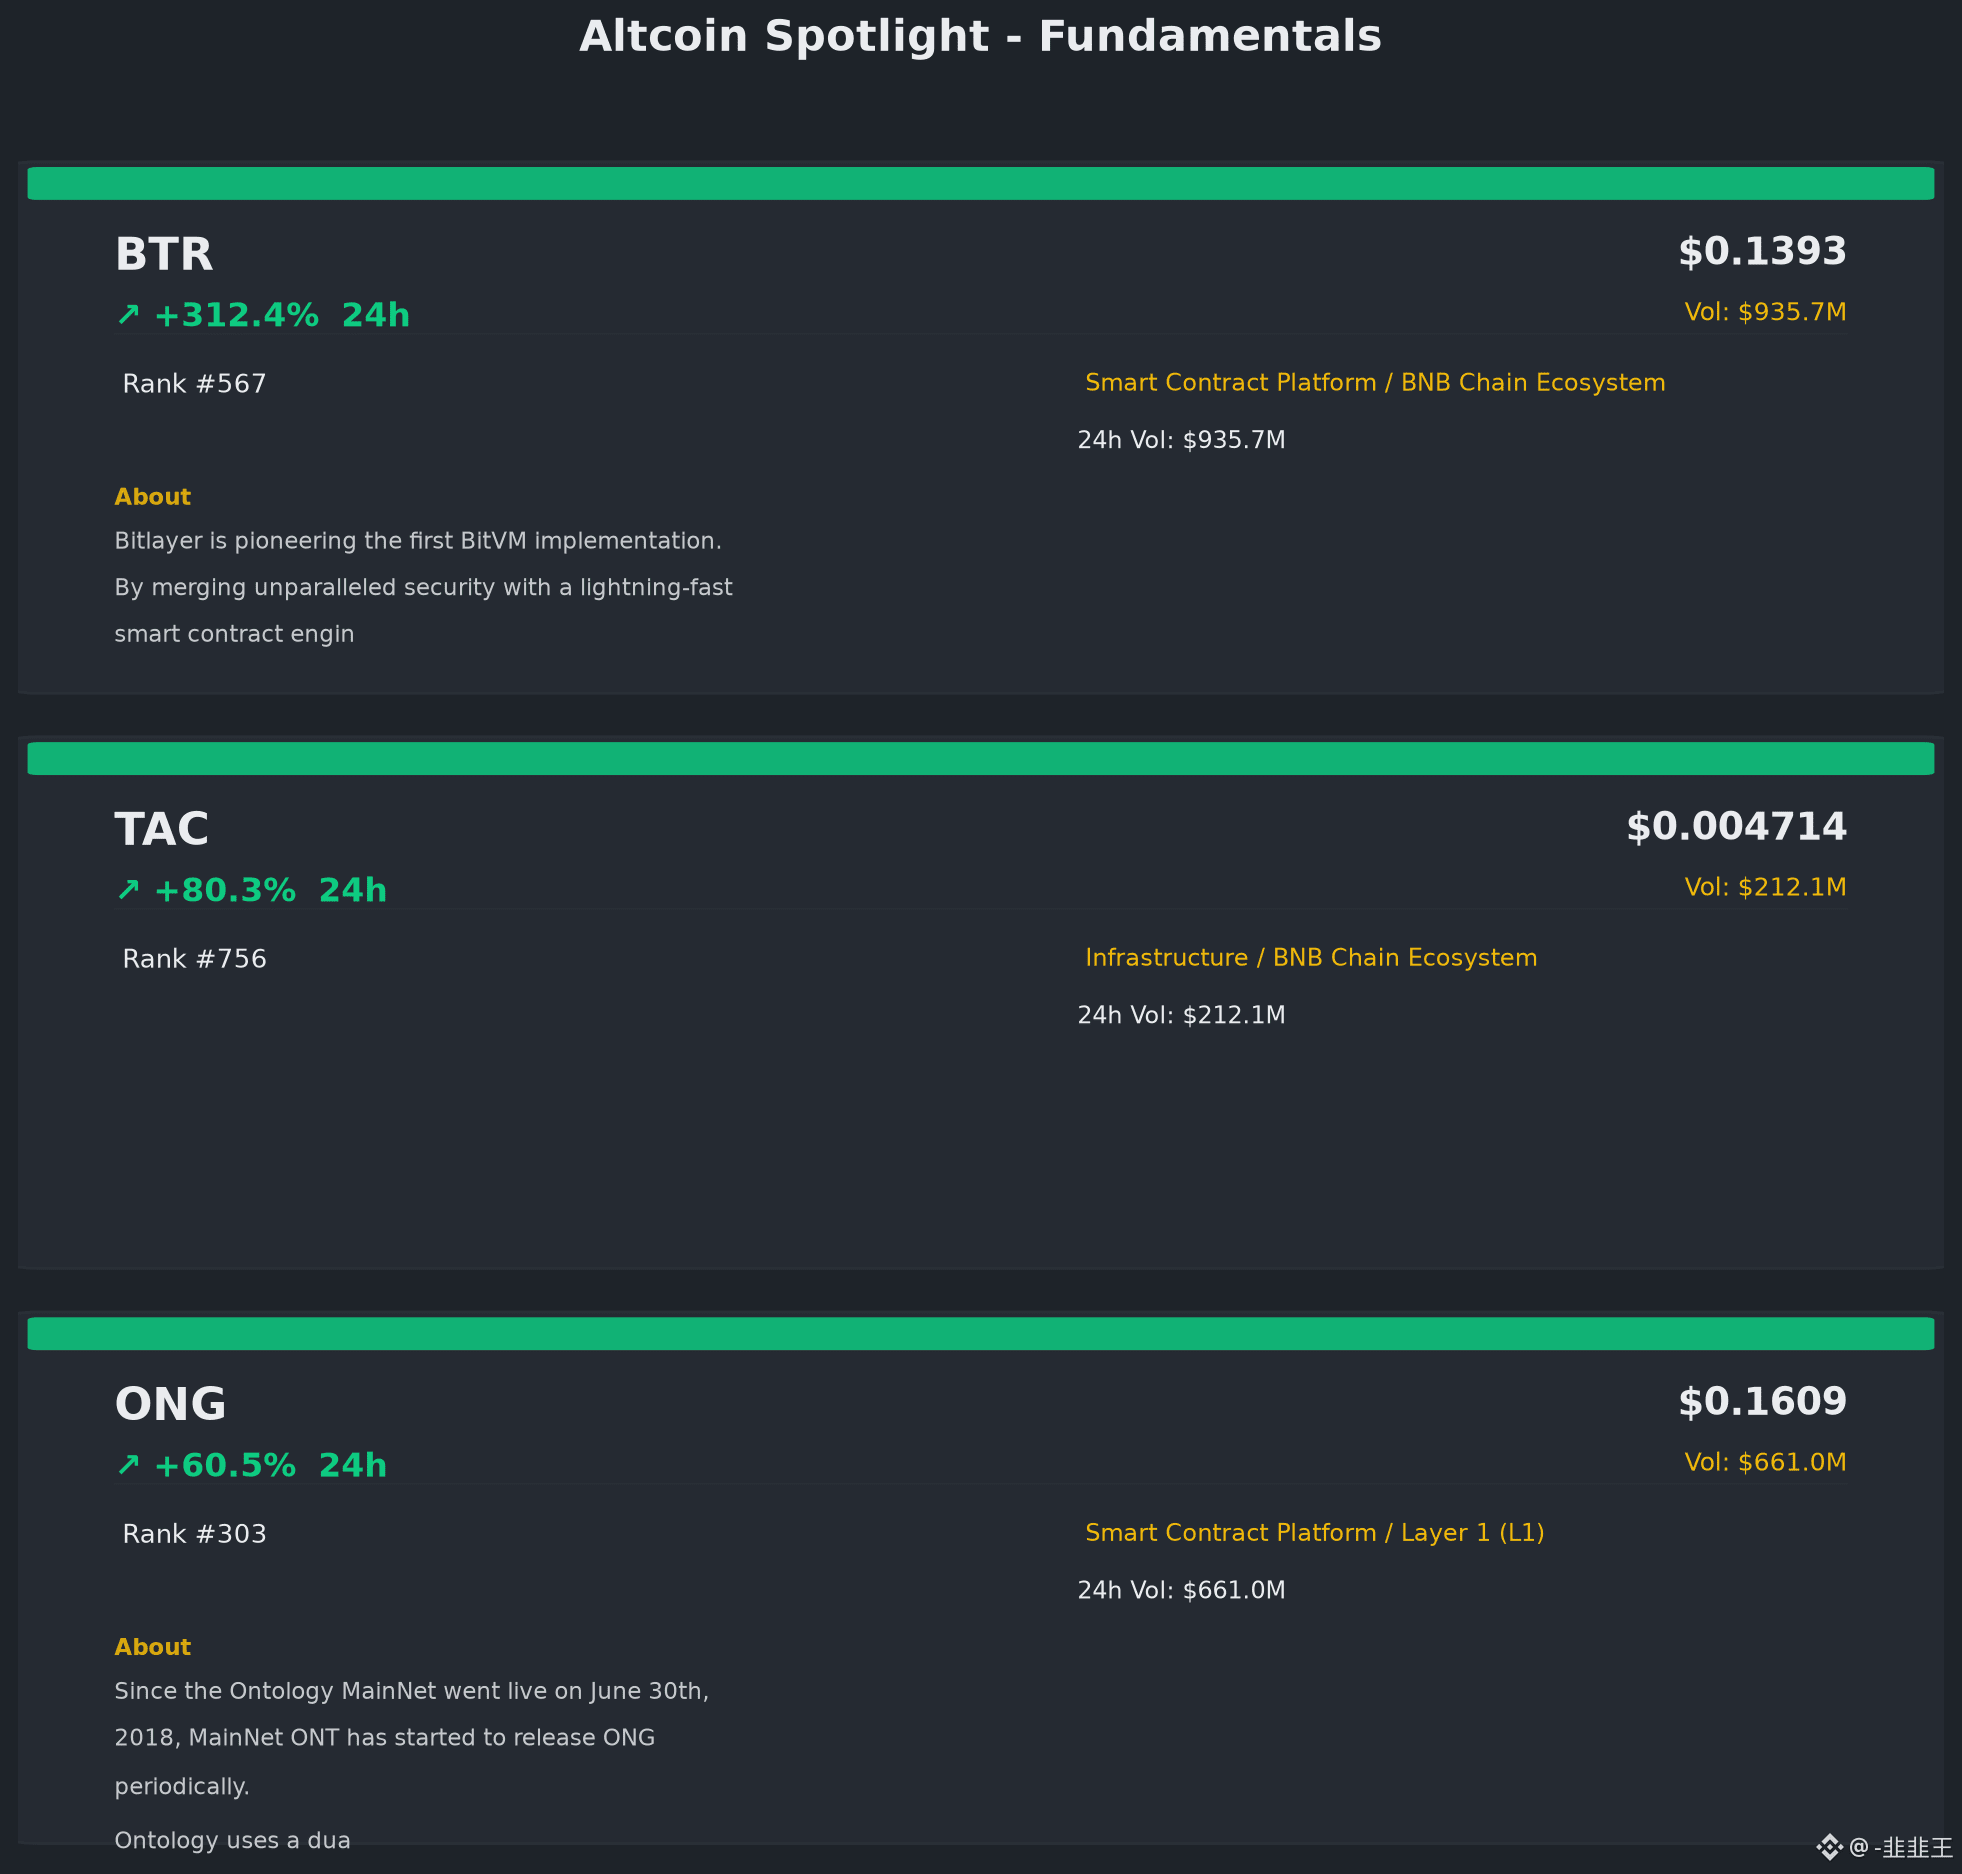Select the ONG coin ticker heading
The image size is (1962, 1874).
[171, 1404]
